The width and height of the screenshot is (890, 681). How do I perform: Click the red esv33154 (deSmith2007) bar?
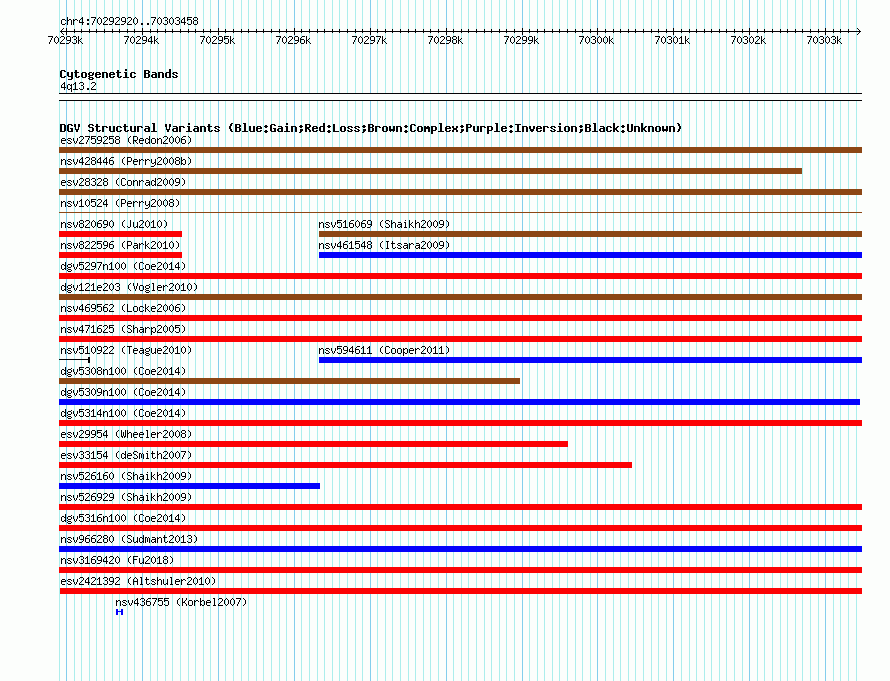tap(345, 465)
